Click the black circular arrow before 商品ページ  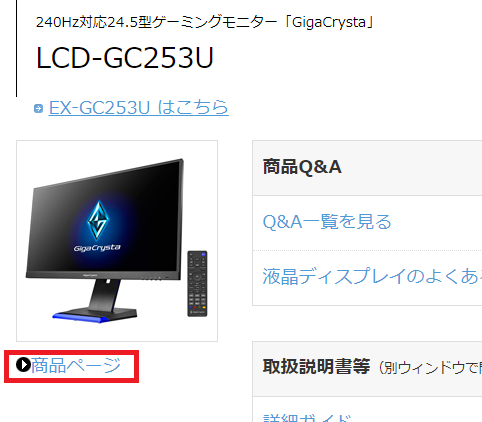pos(23,364)
